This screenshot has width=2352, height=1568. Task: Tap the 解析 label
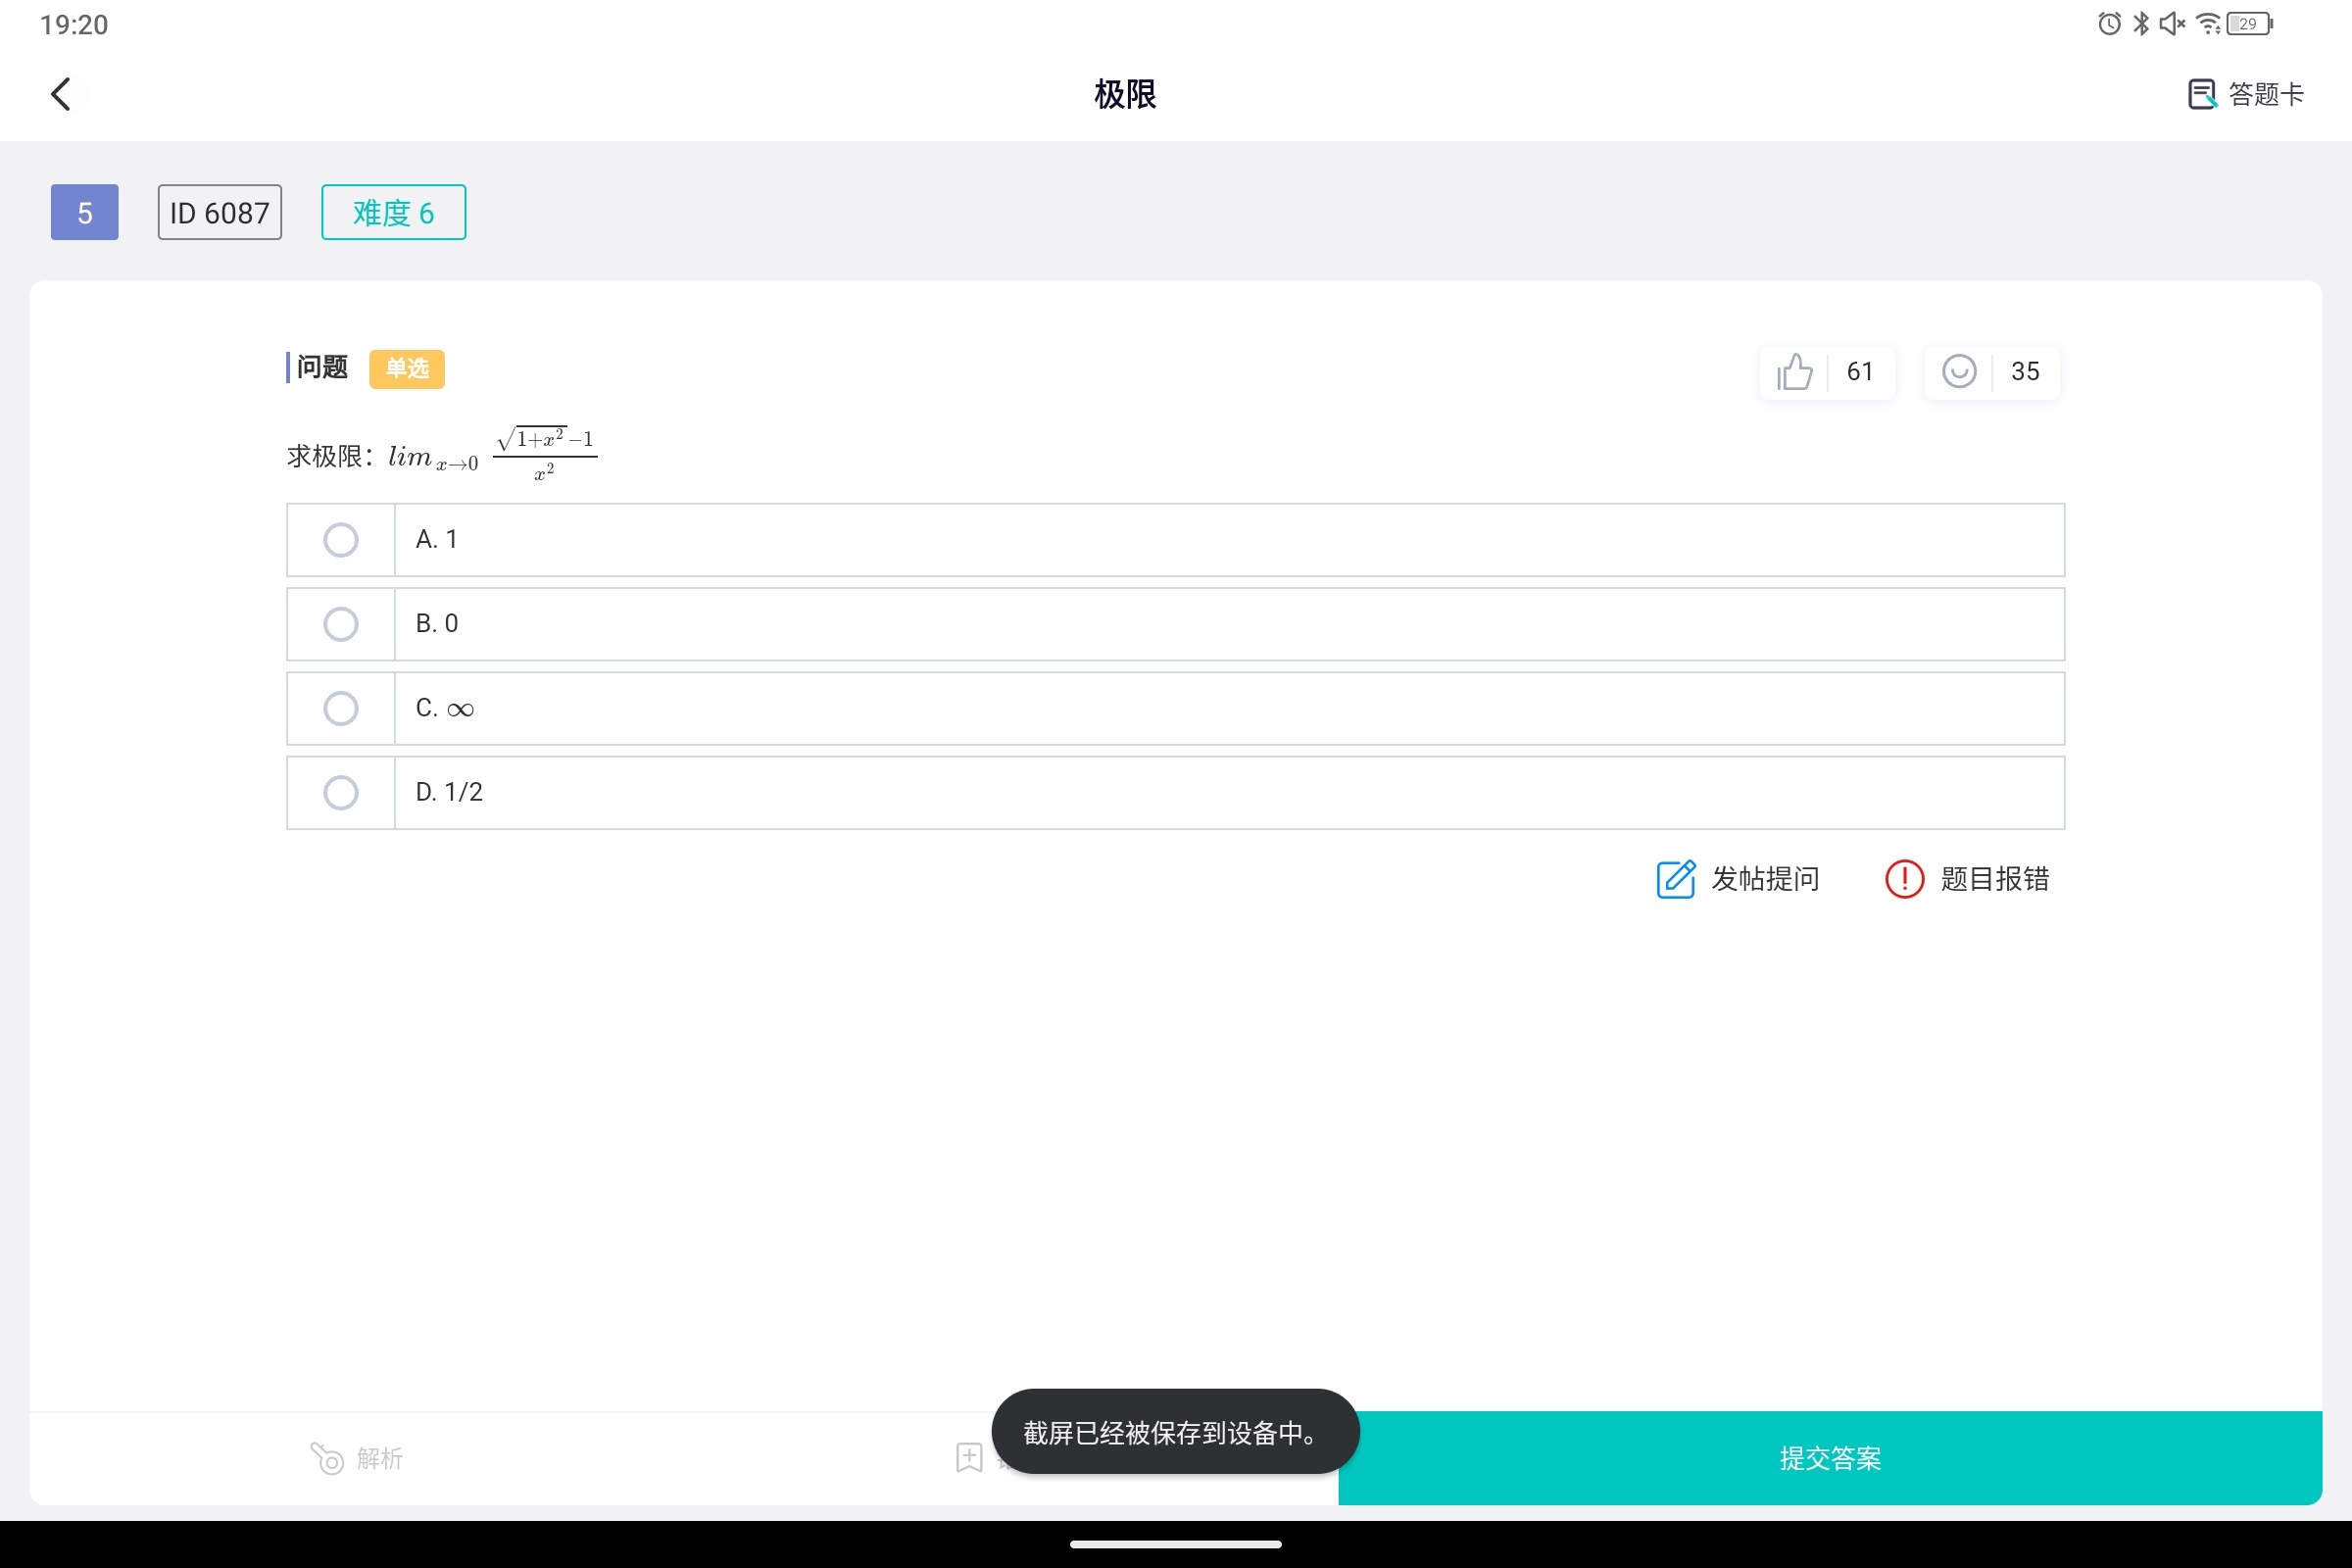[380, 1458]
